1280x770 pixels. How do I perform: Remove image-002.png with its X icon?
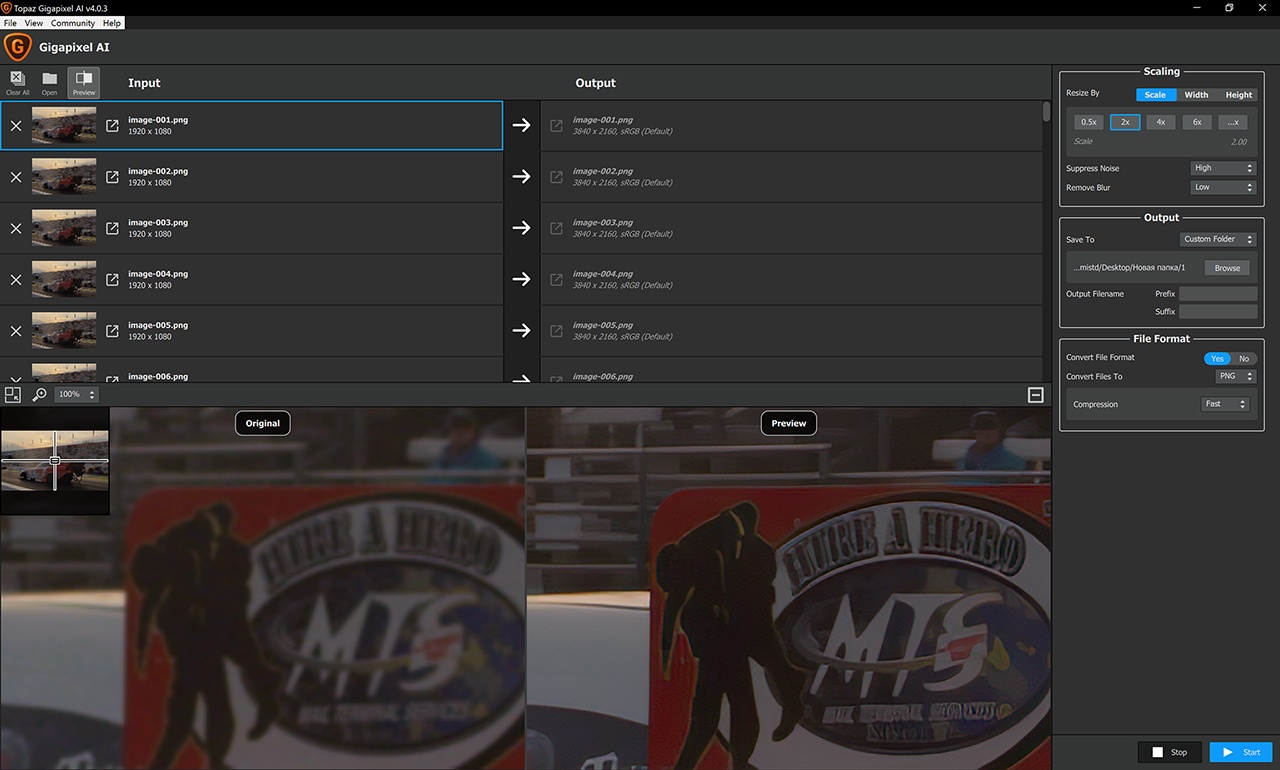pos(16,177)
